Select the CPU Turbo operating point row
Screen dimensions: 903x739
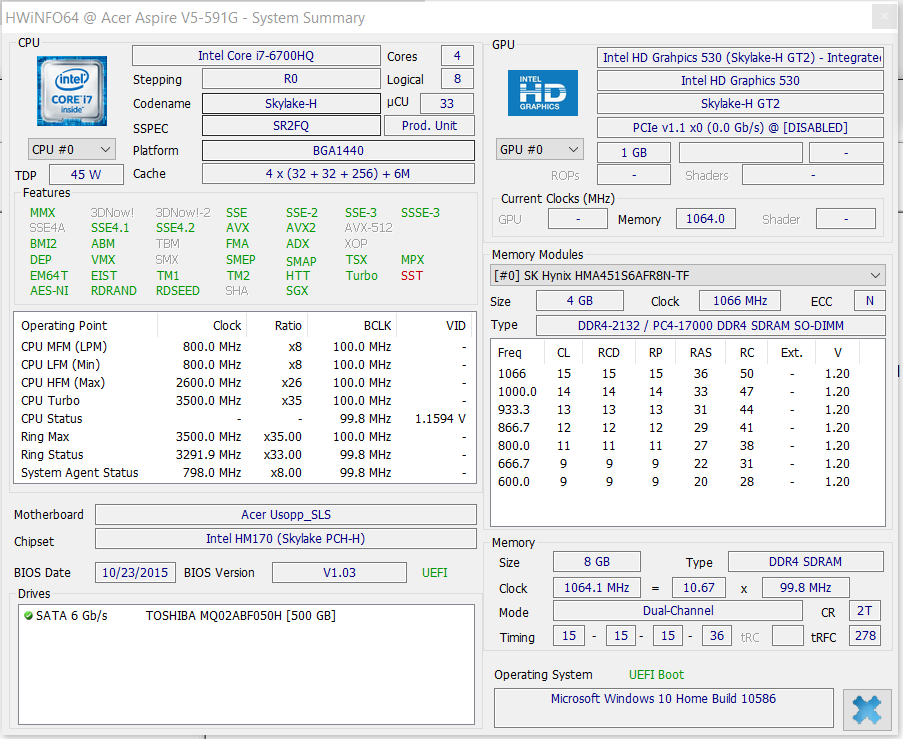pos(244,401)
